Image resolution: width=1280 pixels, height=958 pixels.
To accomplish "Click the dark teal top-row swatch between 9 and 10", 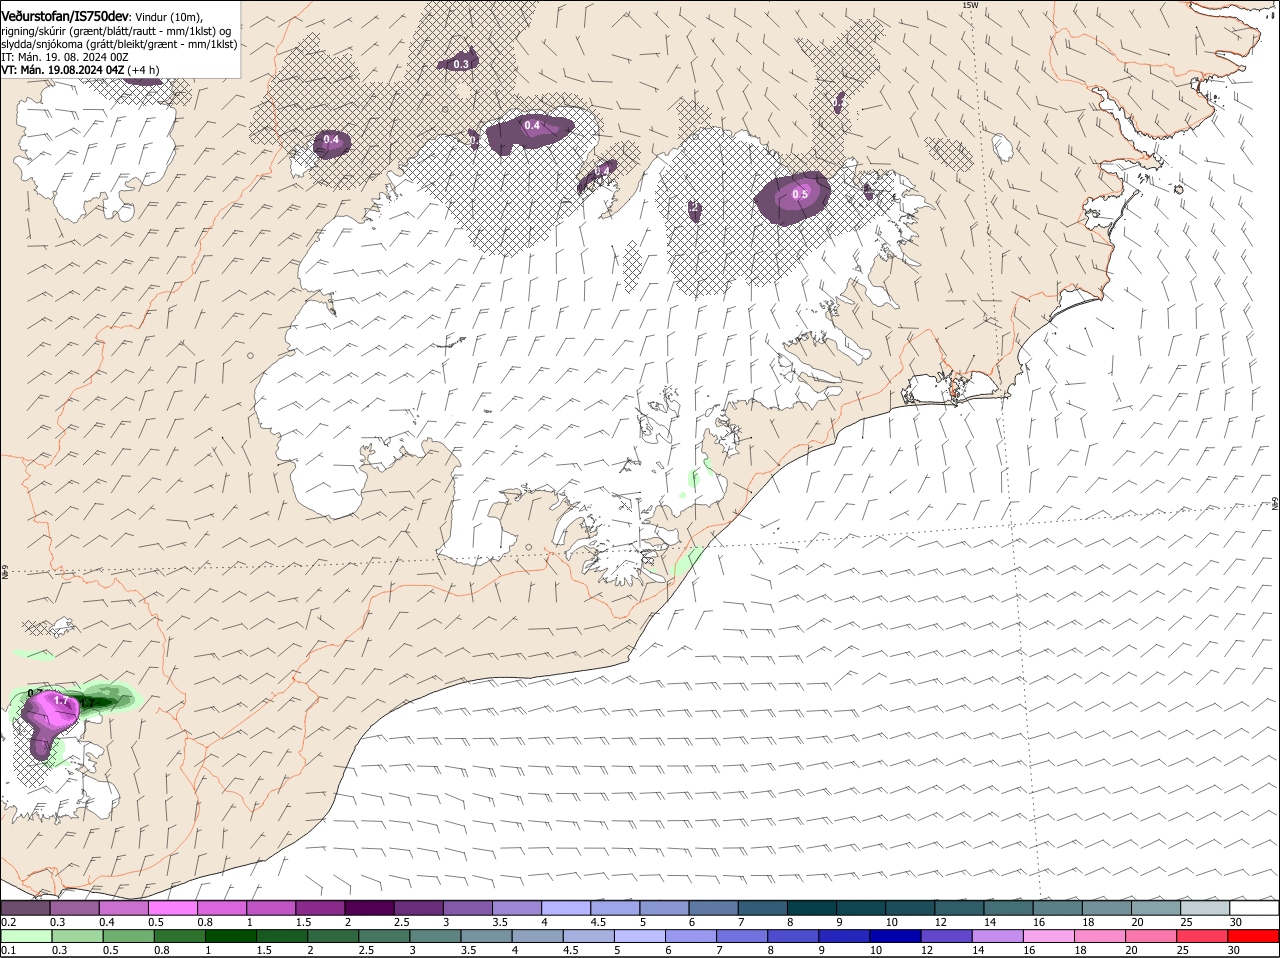I will pyautogui.click(x=859, y=908).
